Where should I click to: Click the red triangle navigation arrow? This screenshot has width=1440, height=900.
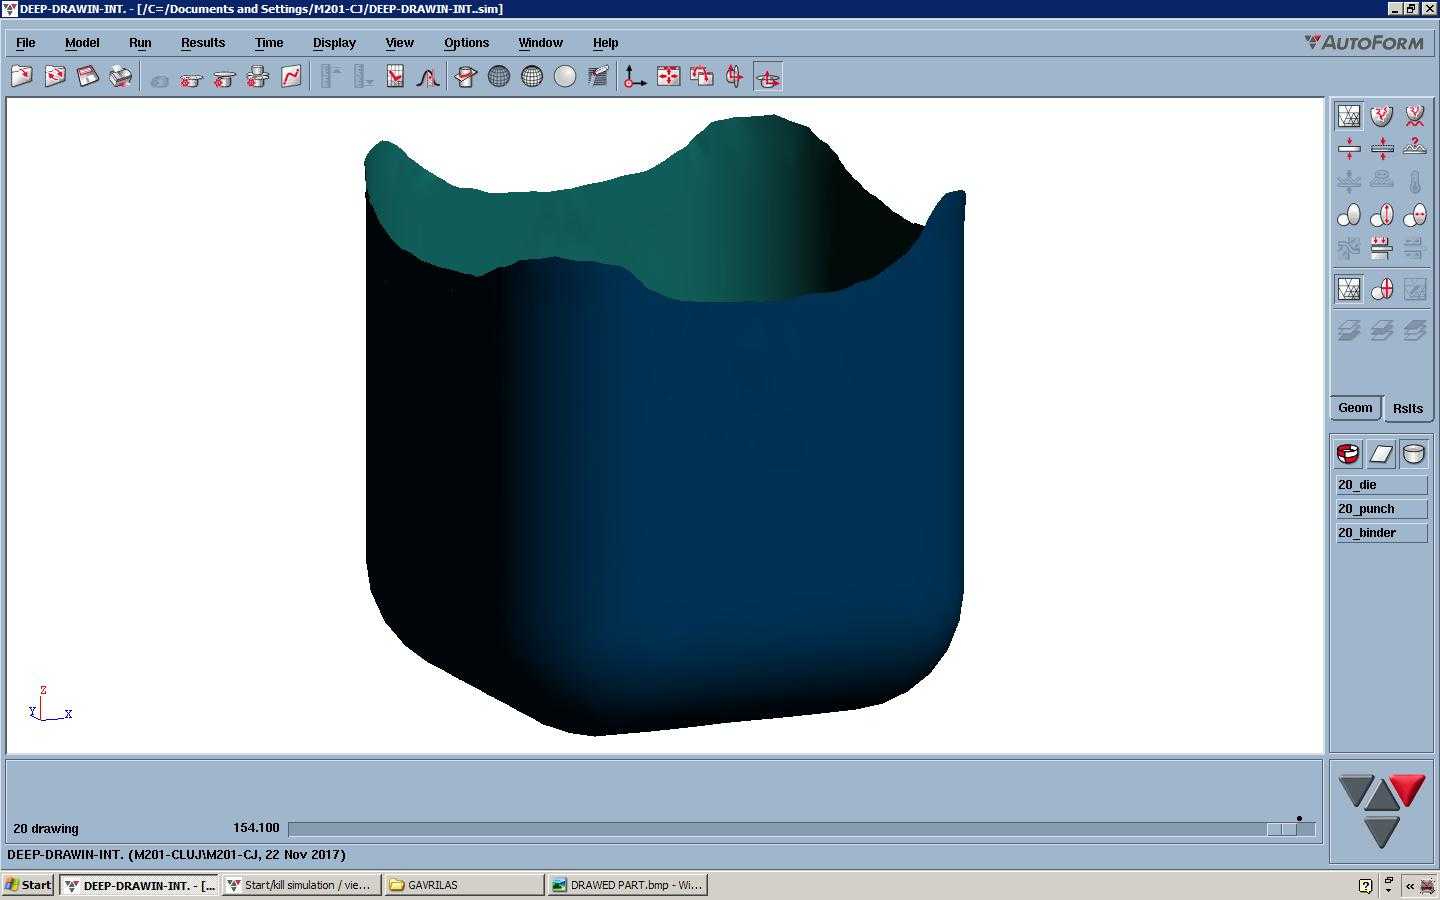tap(1407, 790)
